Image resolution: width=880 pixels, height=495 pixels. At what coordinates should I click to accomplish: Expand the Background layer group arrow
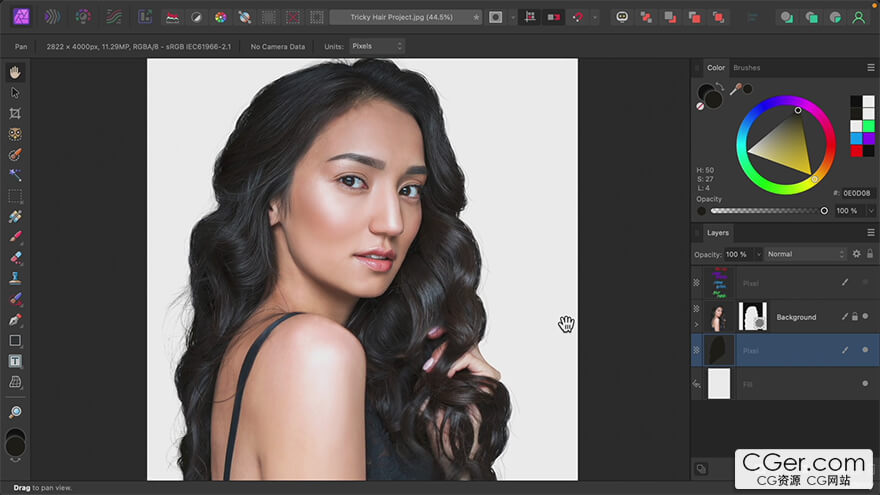coord(696,325)
